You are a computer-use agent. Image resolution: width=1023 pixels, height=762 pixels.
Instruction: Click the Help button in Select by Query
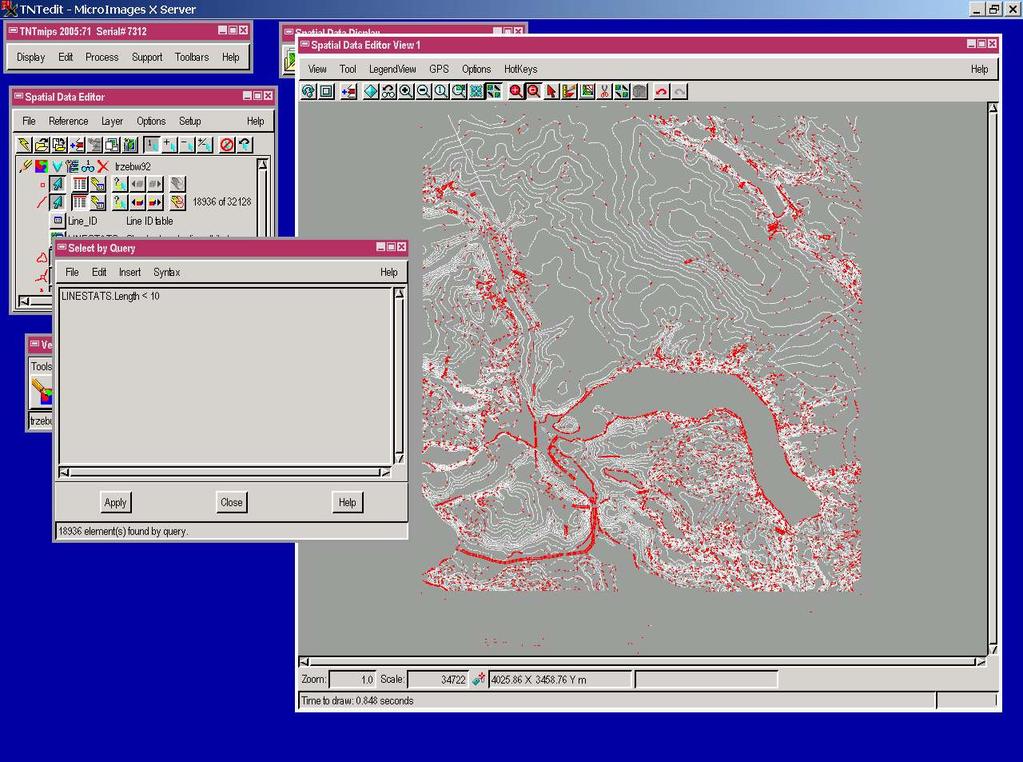pyautogui.click(x=347, y=502)
